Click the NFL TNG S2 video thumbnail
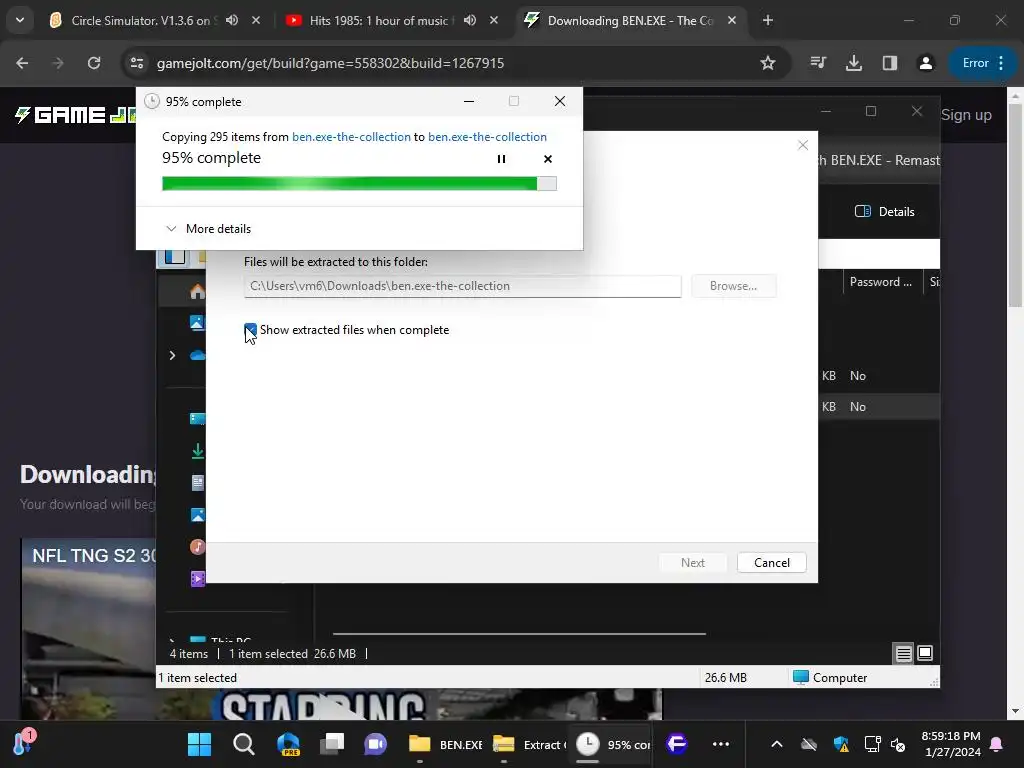Viewport: 1024px width, 768px height. pyautogui.click(x=89, y=628)
